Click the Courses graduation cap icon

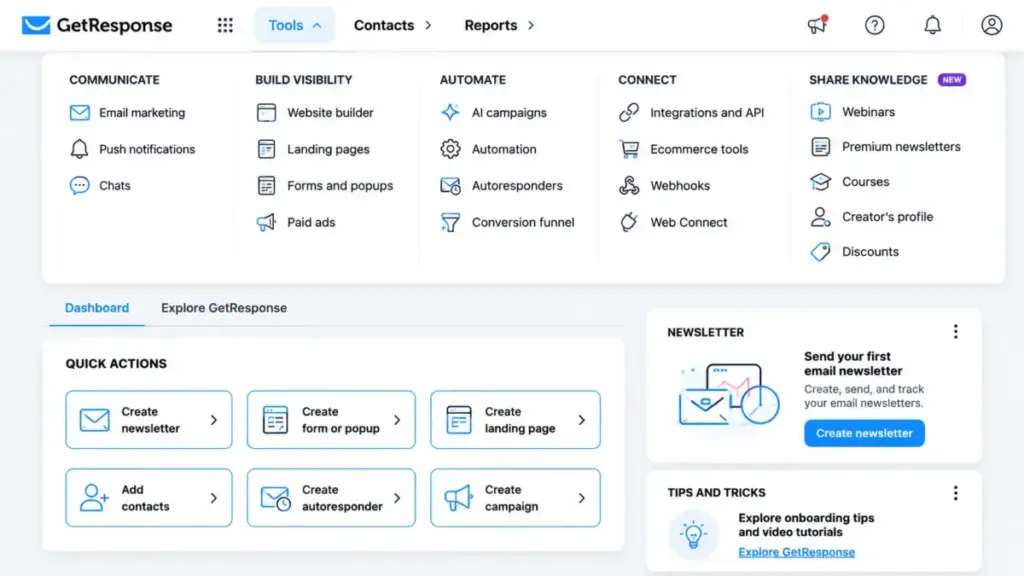[x=820, y=182]
